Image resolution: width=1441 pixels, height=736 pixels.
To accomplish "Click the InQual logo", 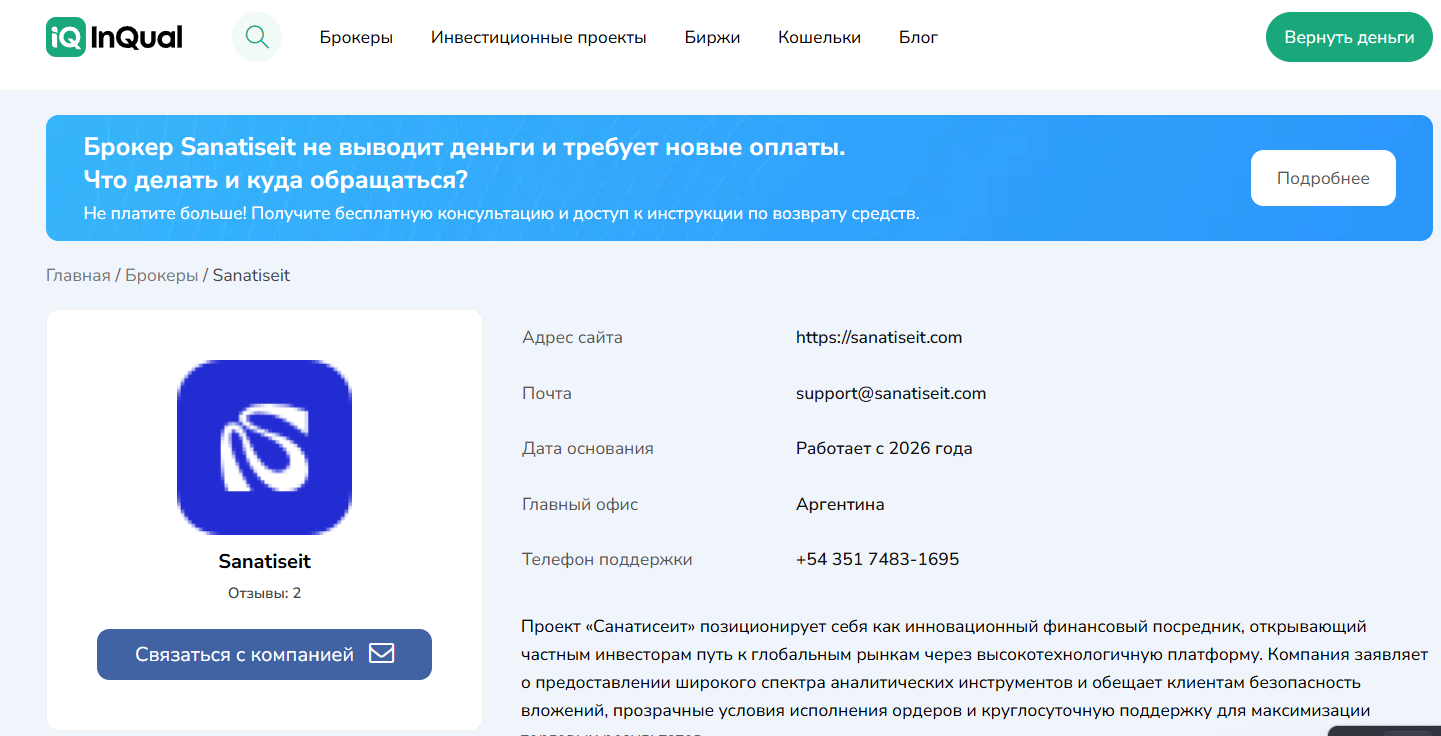I will (x=114, y=37).
